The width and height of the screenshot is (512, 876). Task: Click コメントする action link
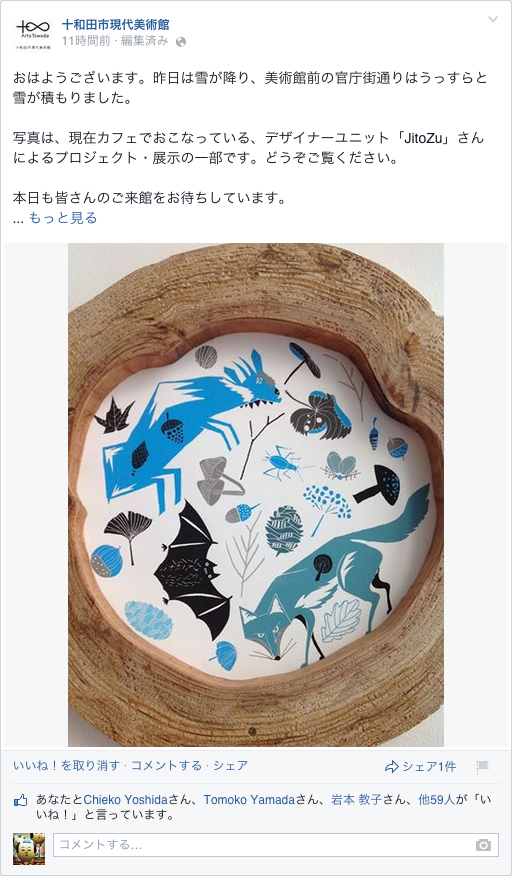167,766
